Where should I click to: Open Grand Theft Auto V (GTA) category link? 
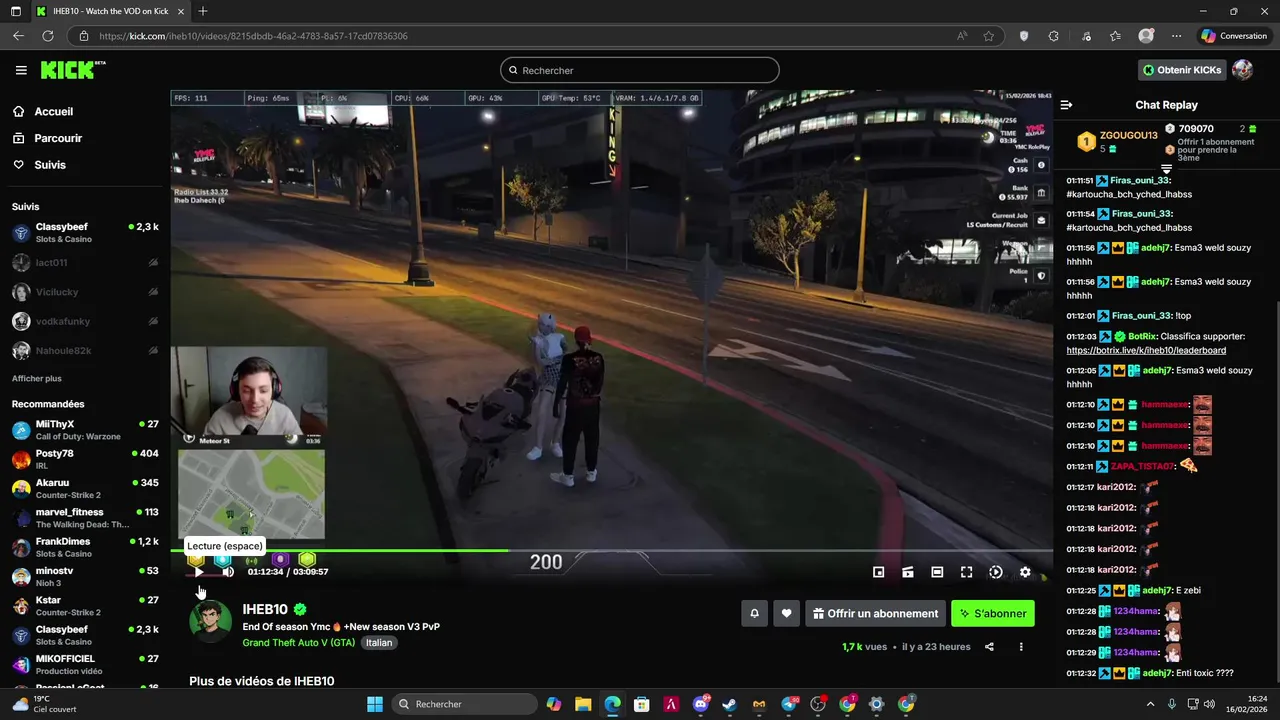[298, 643]
